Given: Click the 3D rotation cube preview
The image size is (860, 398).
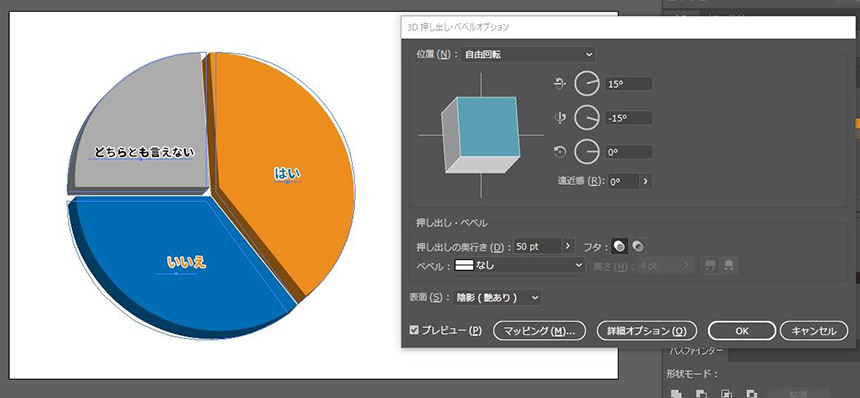Looking at the screenshot, I should 480,135.
